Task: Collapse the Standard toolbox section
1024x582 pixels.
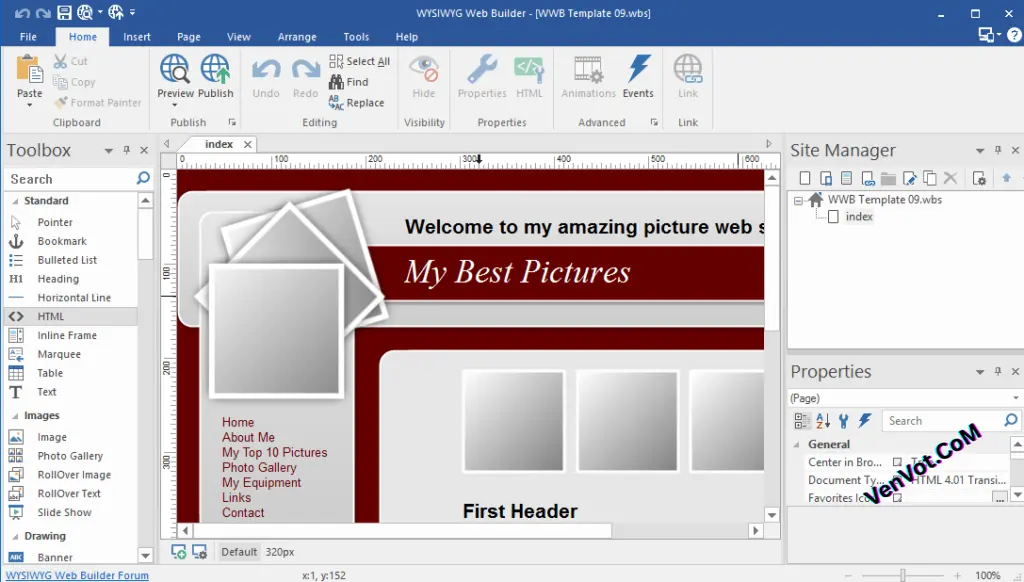Action: [15, 201]
